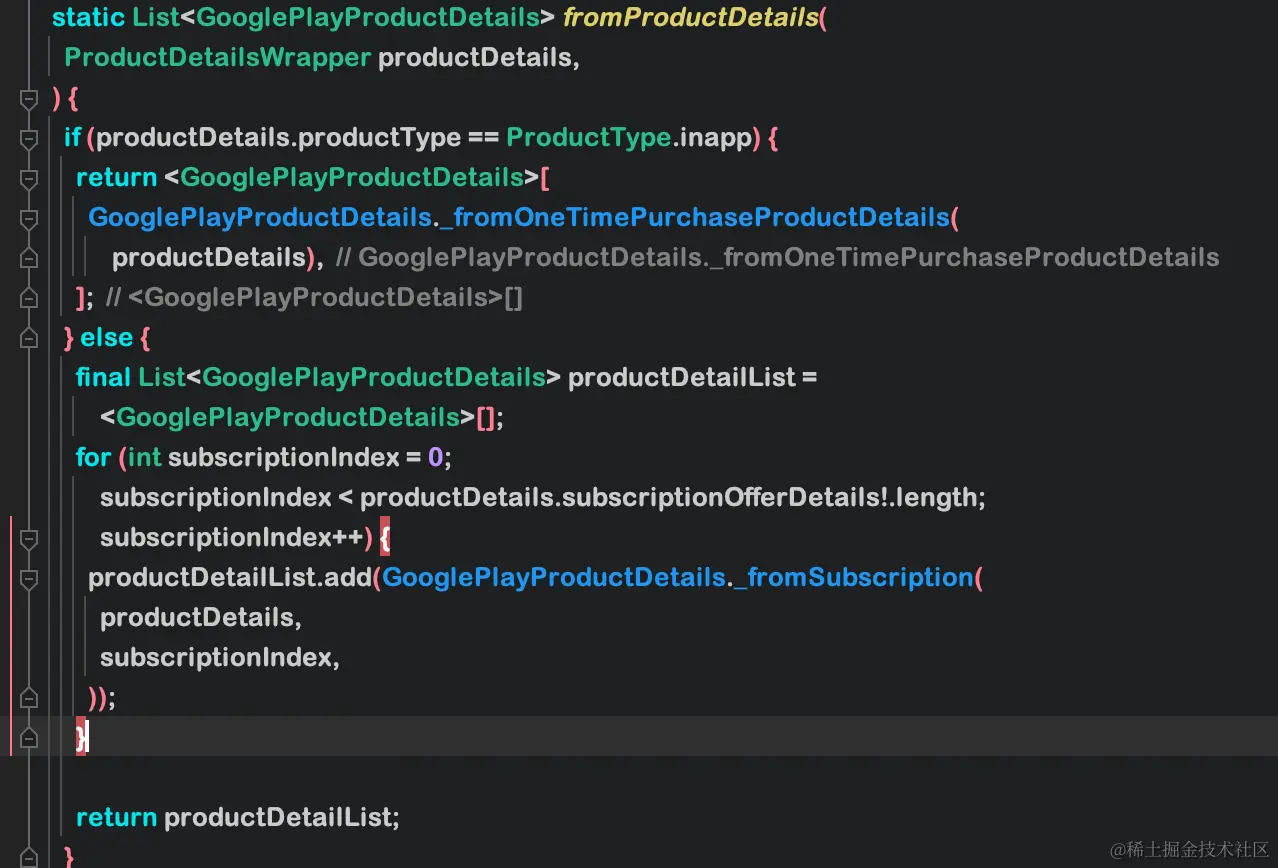The height and width of the screenshot is (868, 1278).
Task: Click the ProductType class reference
Action: point(588,137)
